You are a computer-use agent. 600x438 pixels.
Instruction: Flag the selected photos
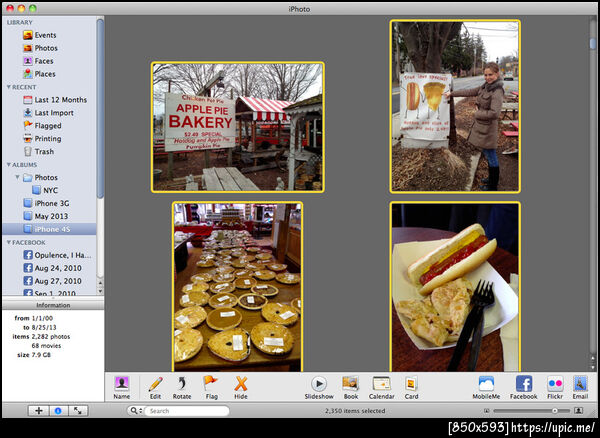tap(211, 388)
